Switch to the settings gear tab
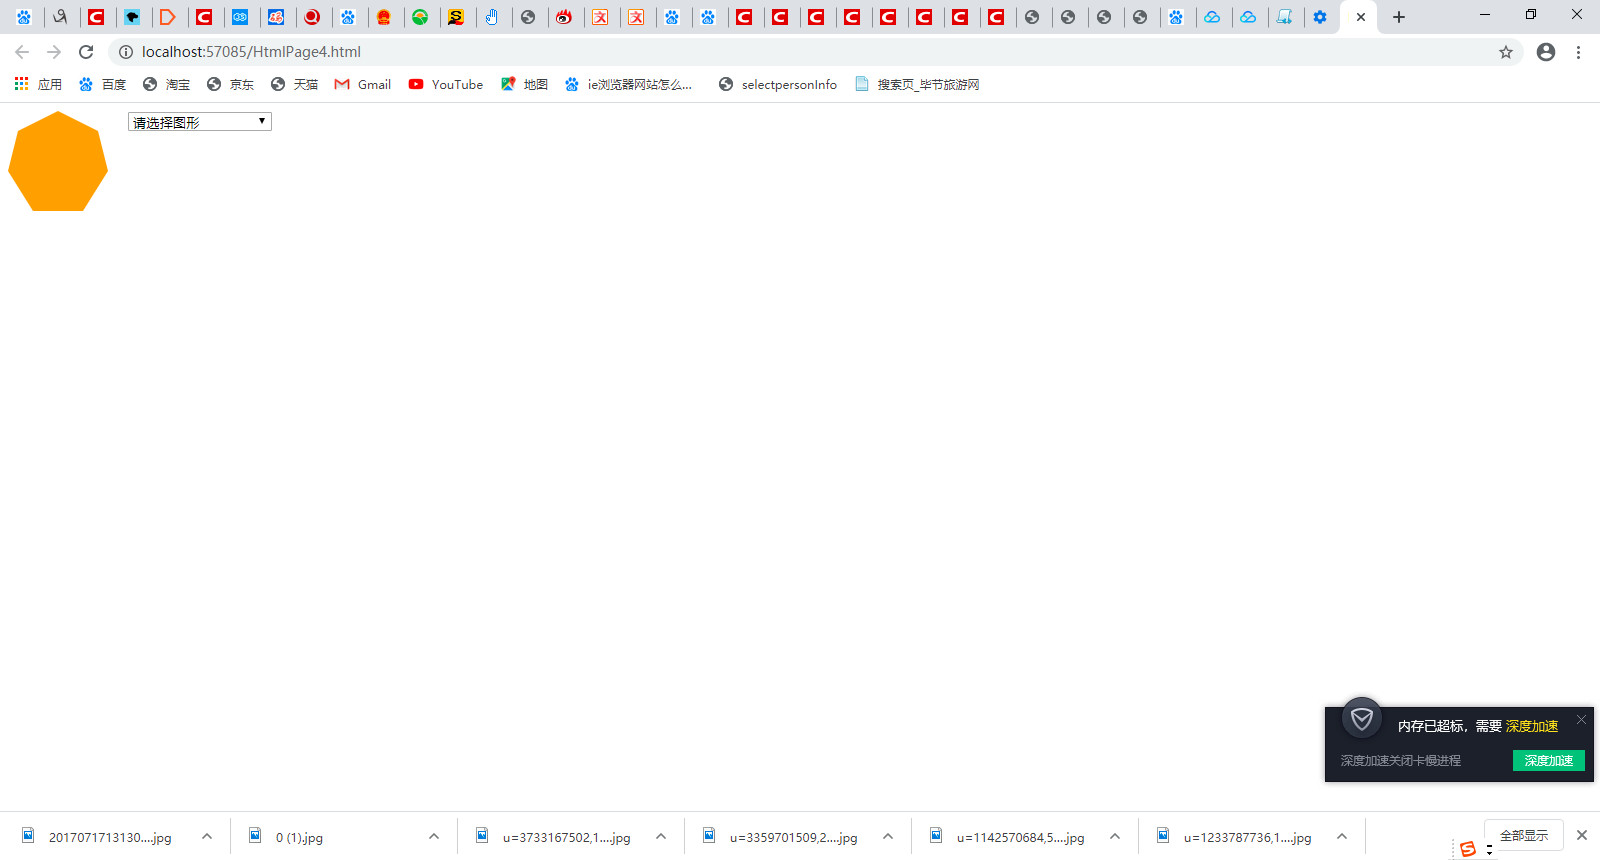1600x860 pixels. pyautogui.click(x=1320, y=17)
